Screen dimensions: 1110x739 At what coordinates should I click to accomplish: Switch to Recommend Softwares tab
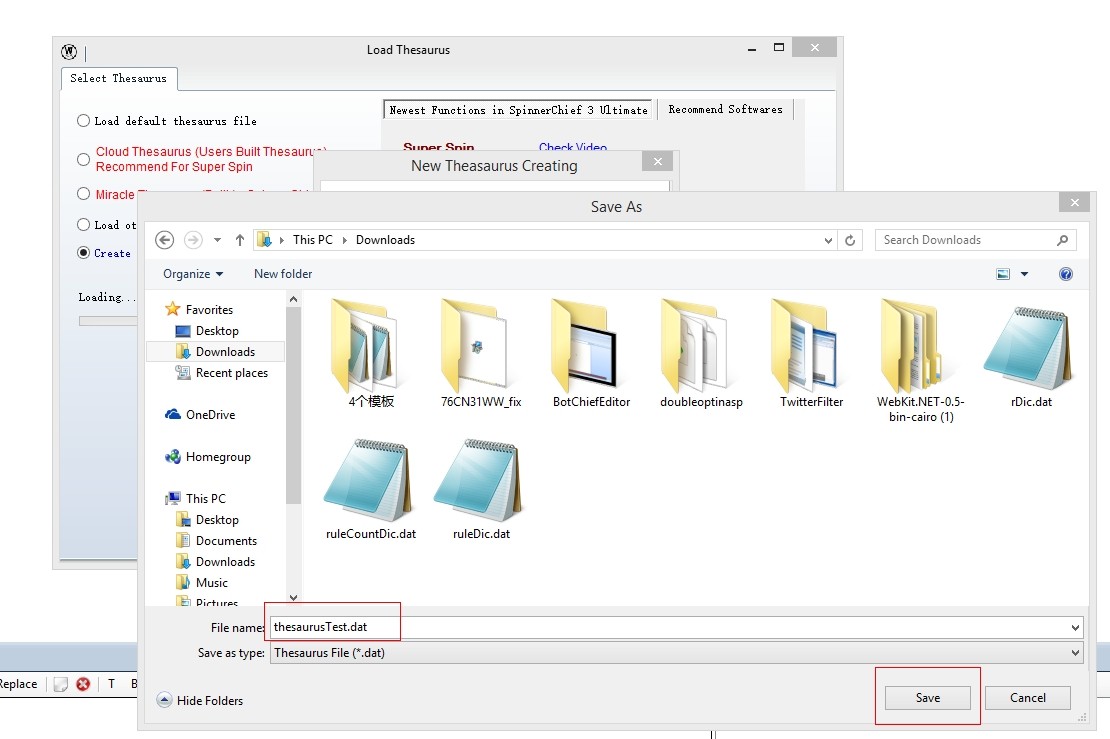[725, 110]
